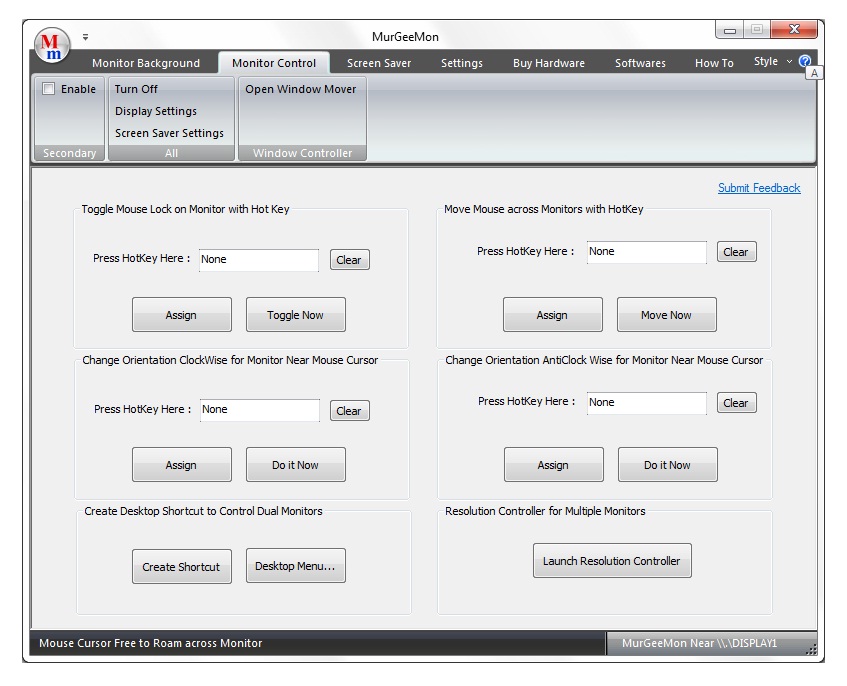Click the Move Now button
Image resolution: width=847 pixels, height=686 pixels.
coord(666,315)
